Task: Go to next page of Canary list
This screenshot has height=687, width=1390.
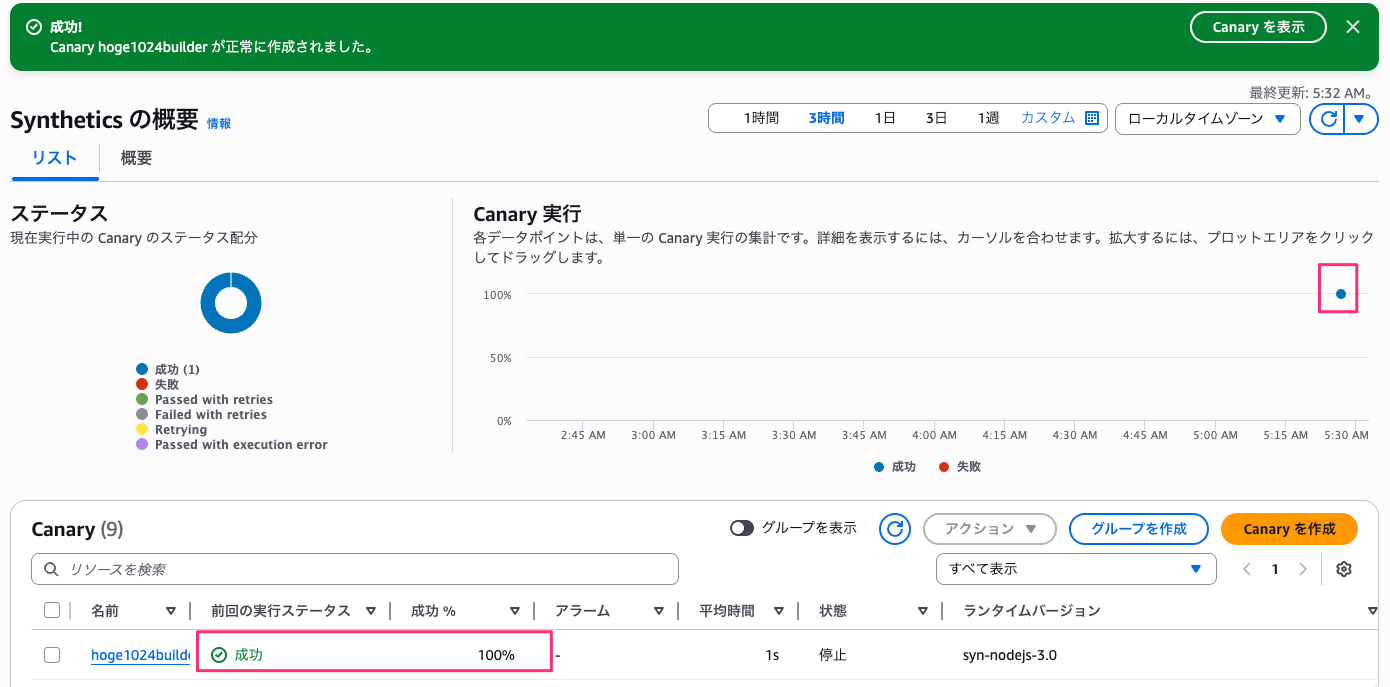Action: [x=1302, y=569]
